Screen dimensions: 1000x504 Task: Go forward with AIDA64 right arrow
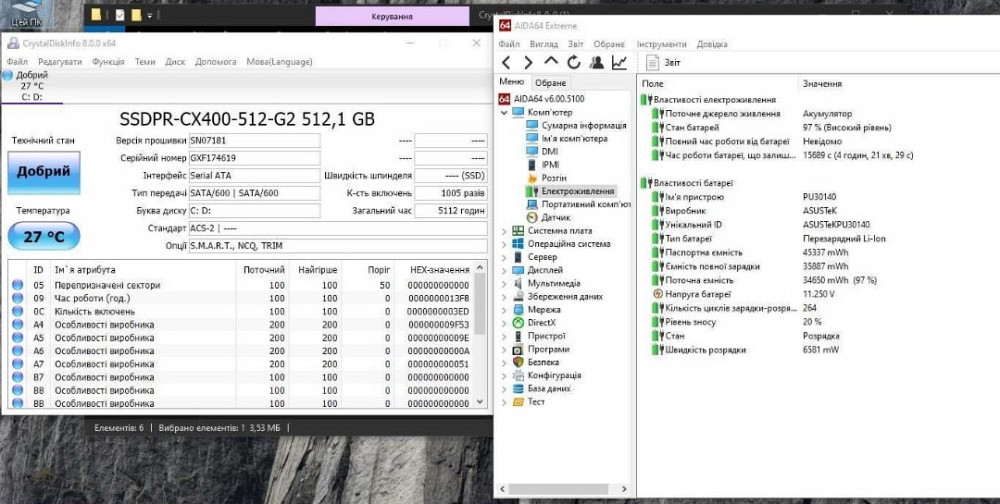(x=528, y=63)
